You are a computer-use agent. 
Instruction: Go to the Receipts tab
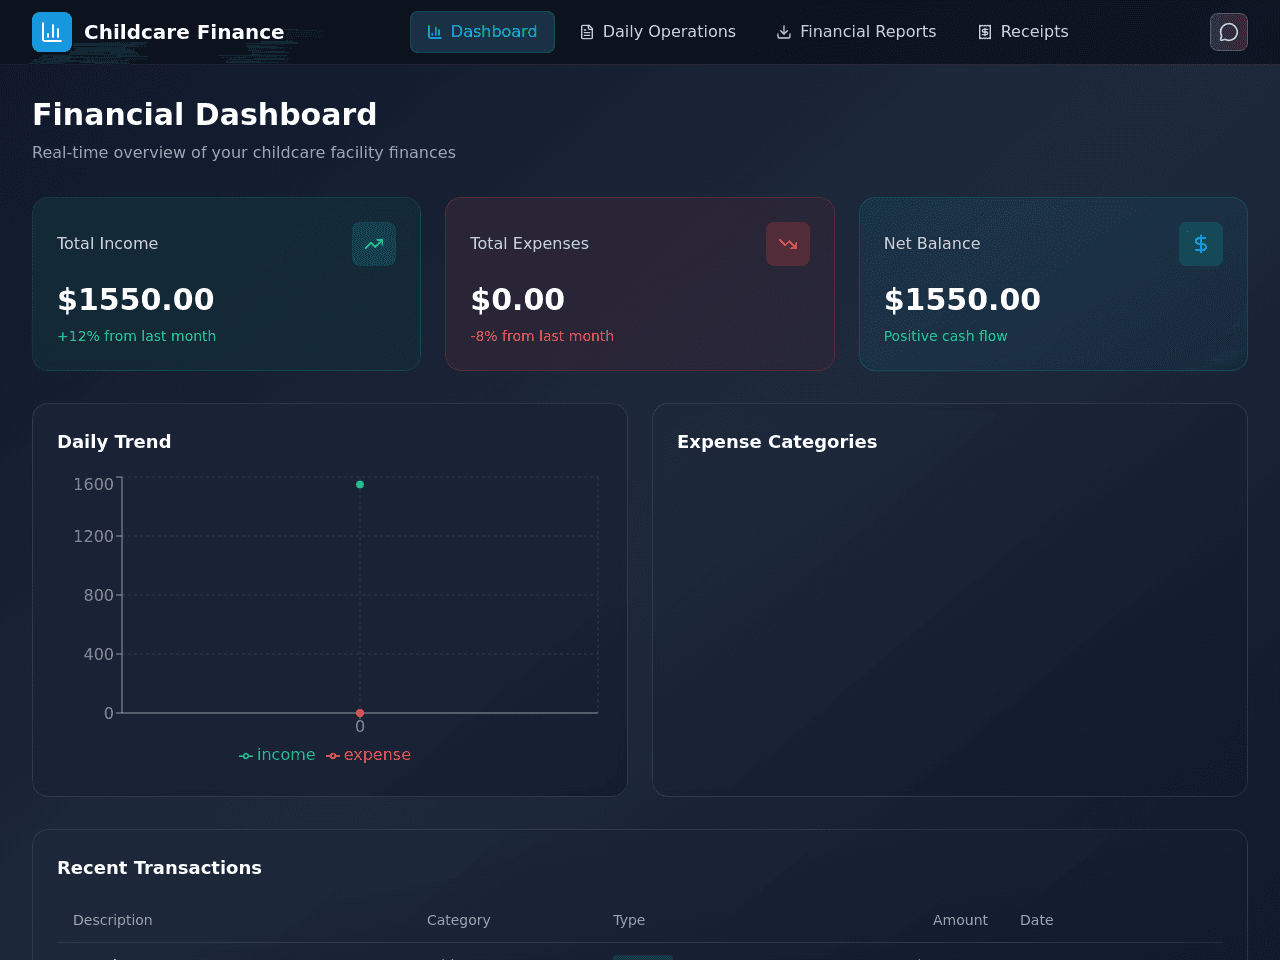(x=1023, y=32)
